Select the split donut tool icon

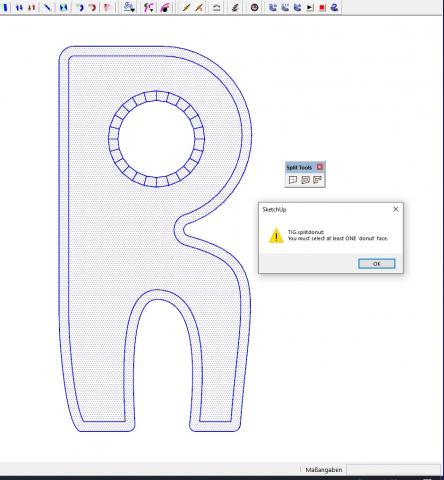click(305, 180)
